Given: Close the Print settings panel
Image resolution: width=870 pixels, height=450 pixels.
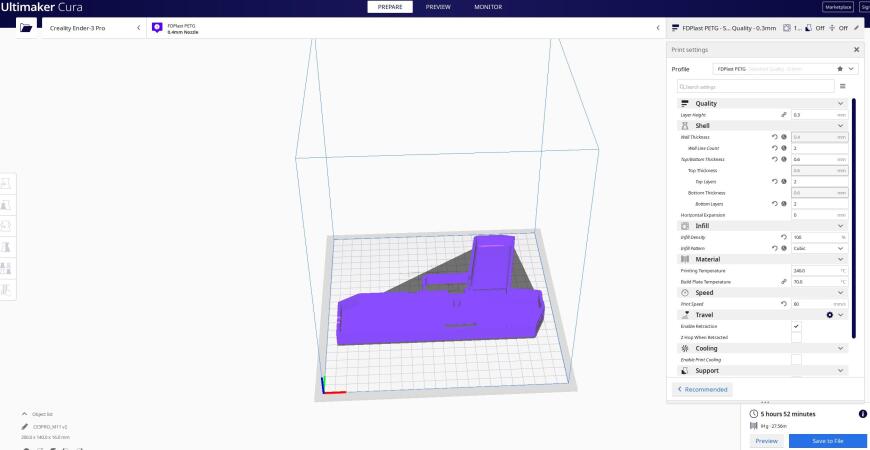Looking at the screenshot, I should [x=857, y=50].
